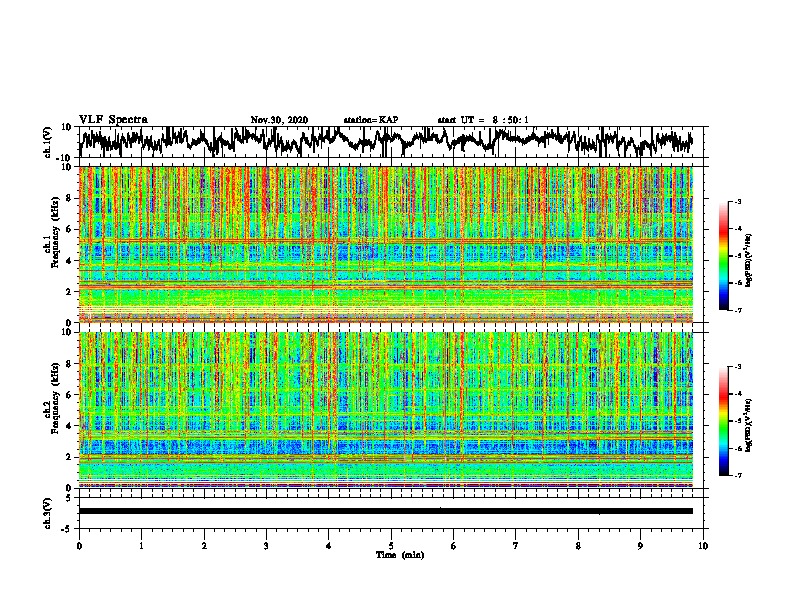Image resolution: width=792 pixels, height=612 pixels.
Task: Click the time axis end label "10"
Action: pos(703,546)
